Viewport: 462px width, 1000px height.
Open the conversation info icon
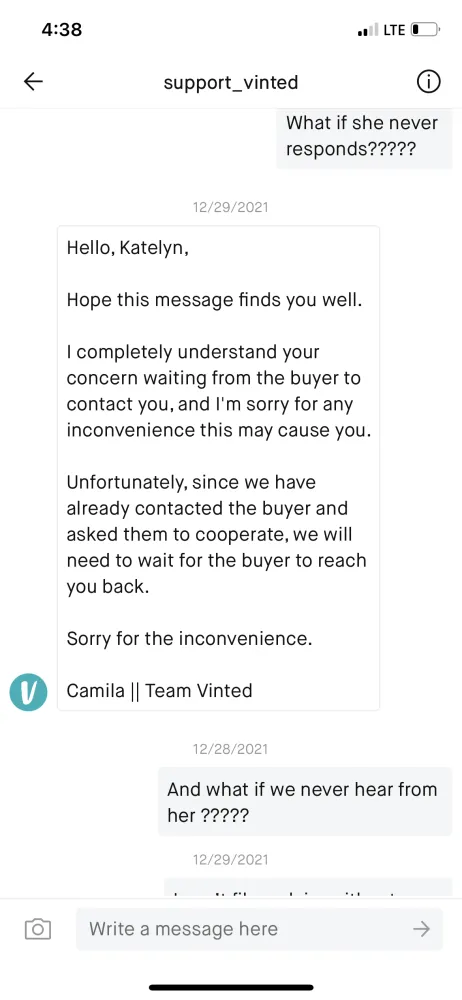pos(428,82)
